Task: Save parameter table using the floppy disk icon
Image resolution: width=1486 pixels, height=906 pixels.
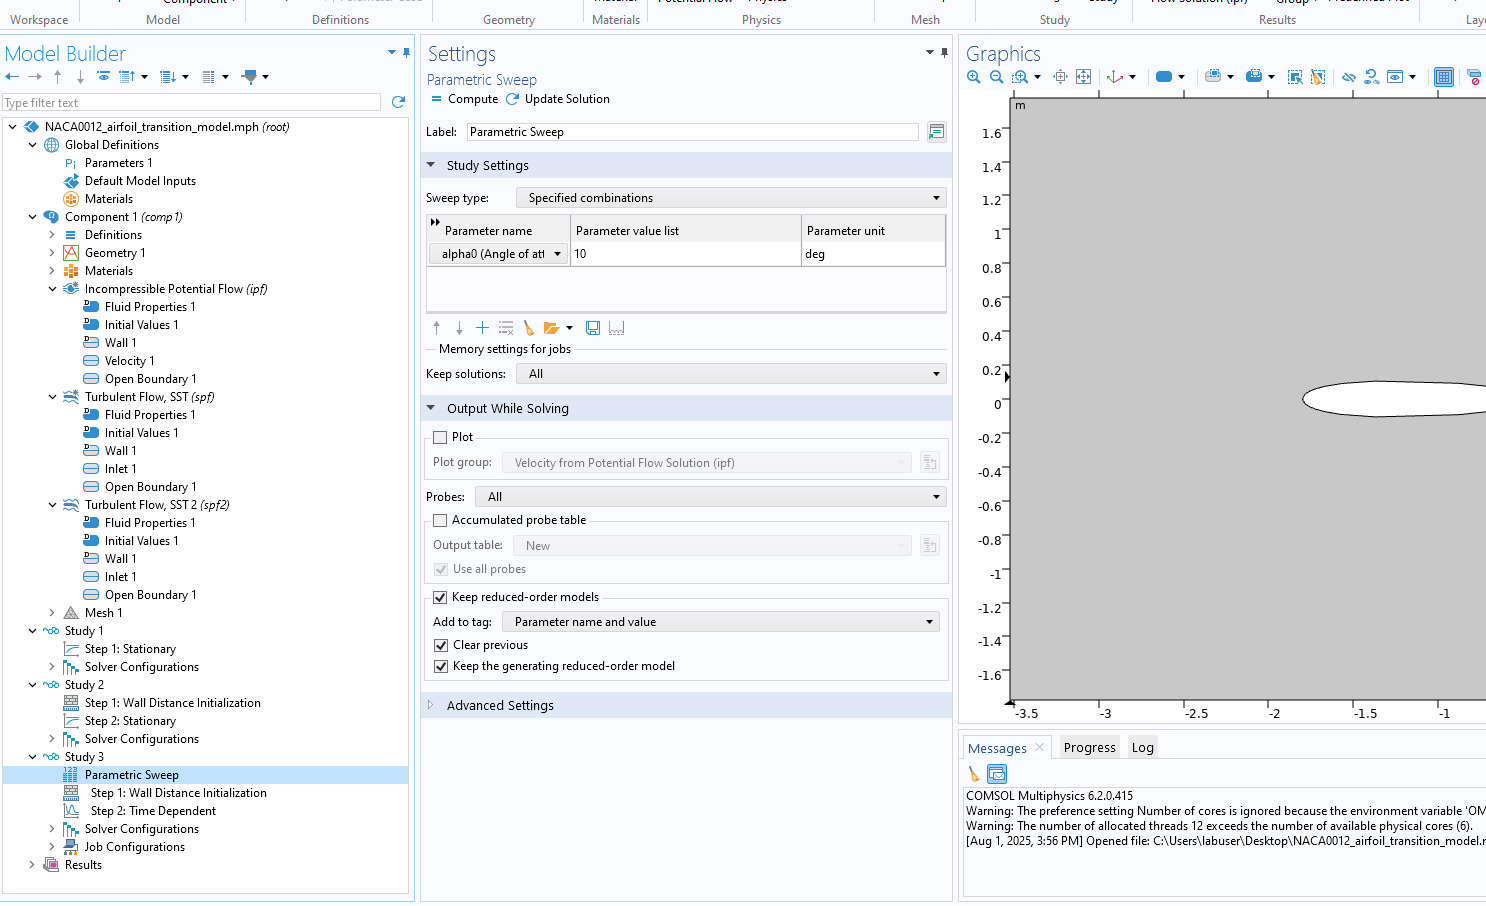Action: click(593, 328)
